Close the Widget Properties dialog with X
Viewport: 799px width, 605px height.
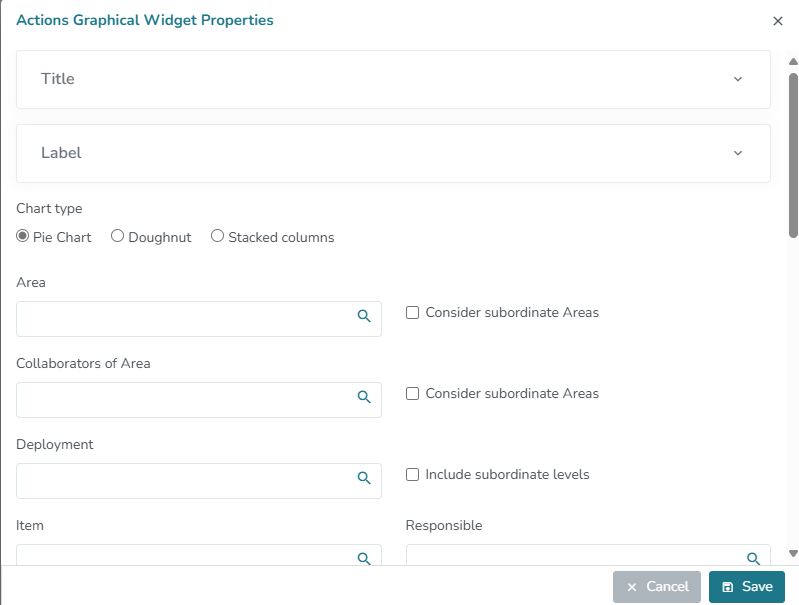(778, 21)
